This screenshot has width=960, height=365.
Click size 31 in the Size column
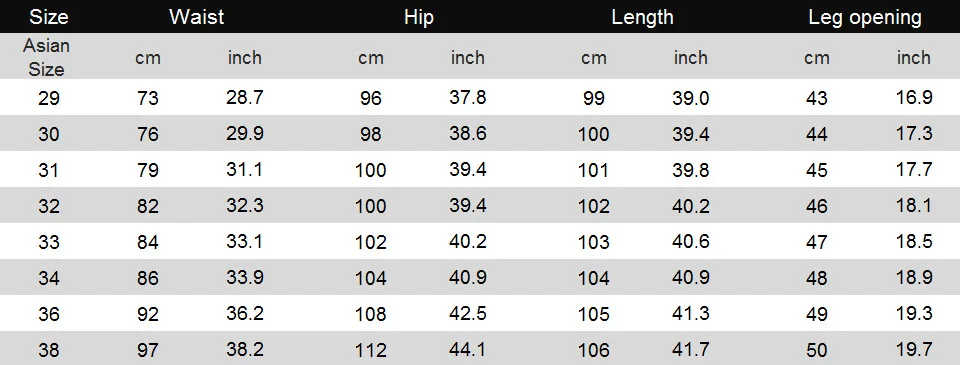(x=48, y=170)
